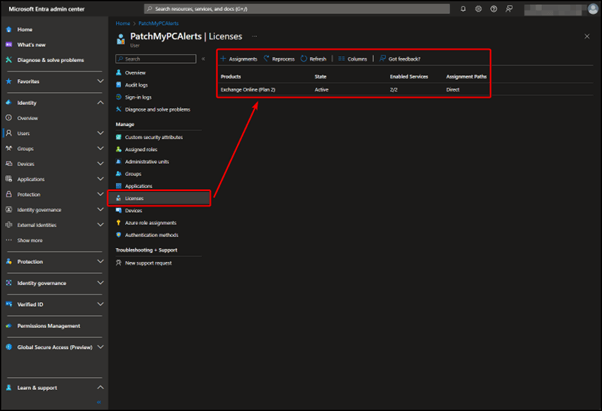Open the ellipsis menu beside Licenses title
Screen dimensions: 602x411
254,36
